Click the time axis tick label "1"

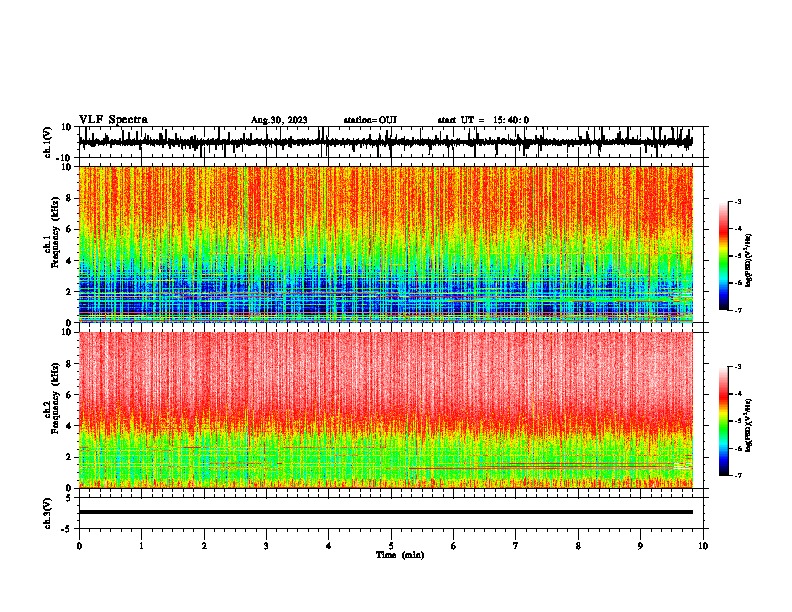point(141,546)
